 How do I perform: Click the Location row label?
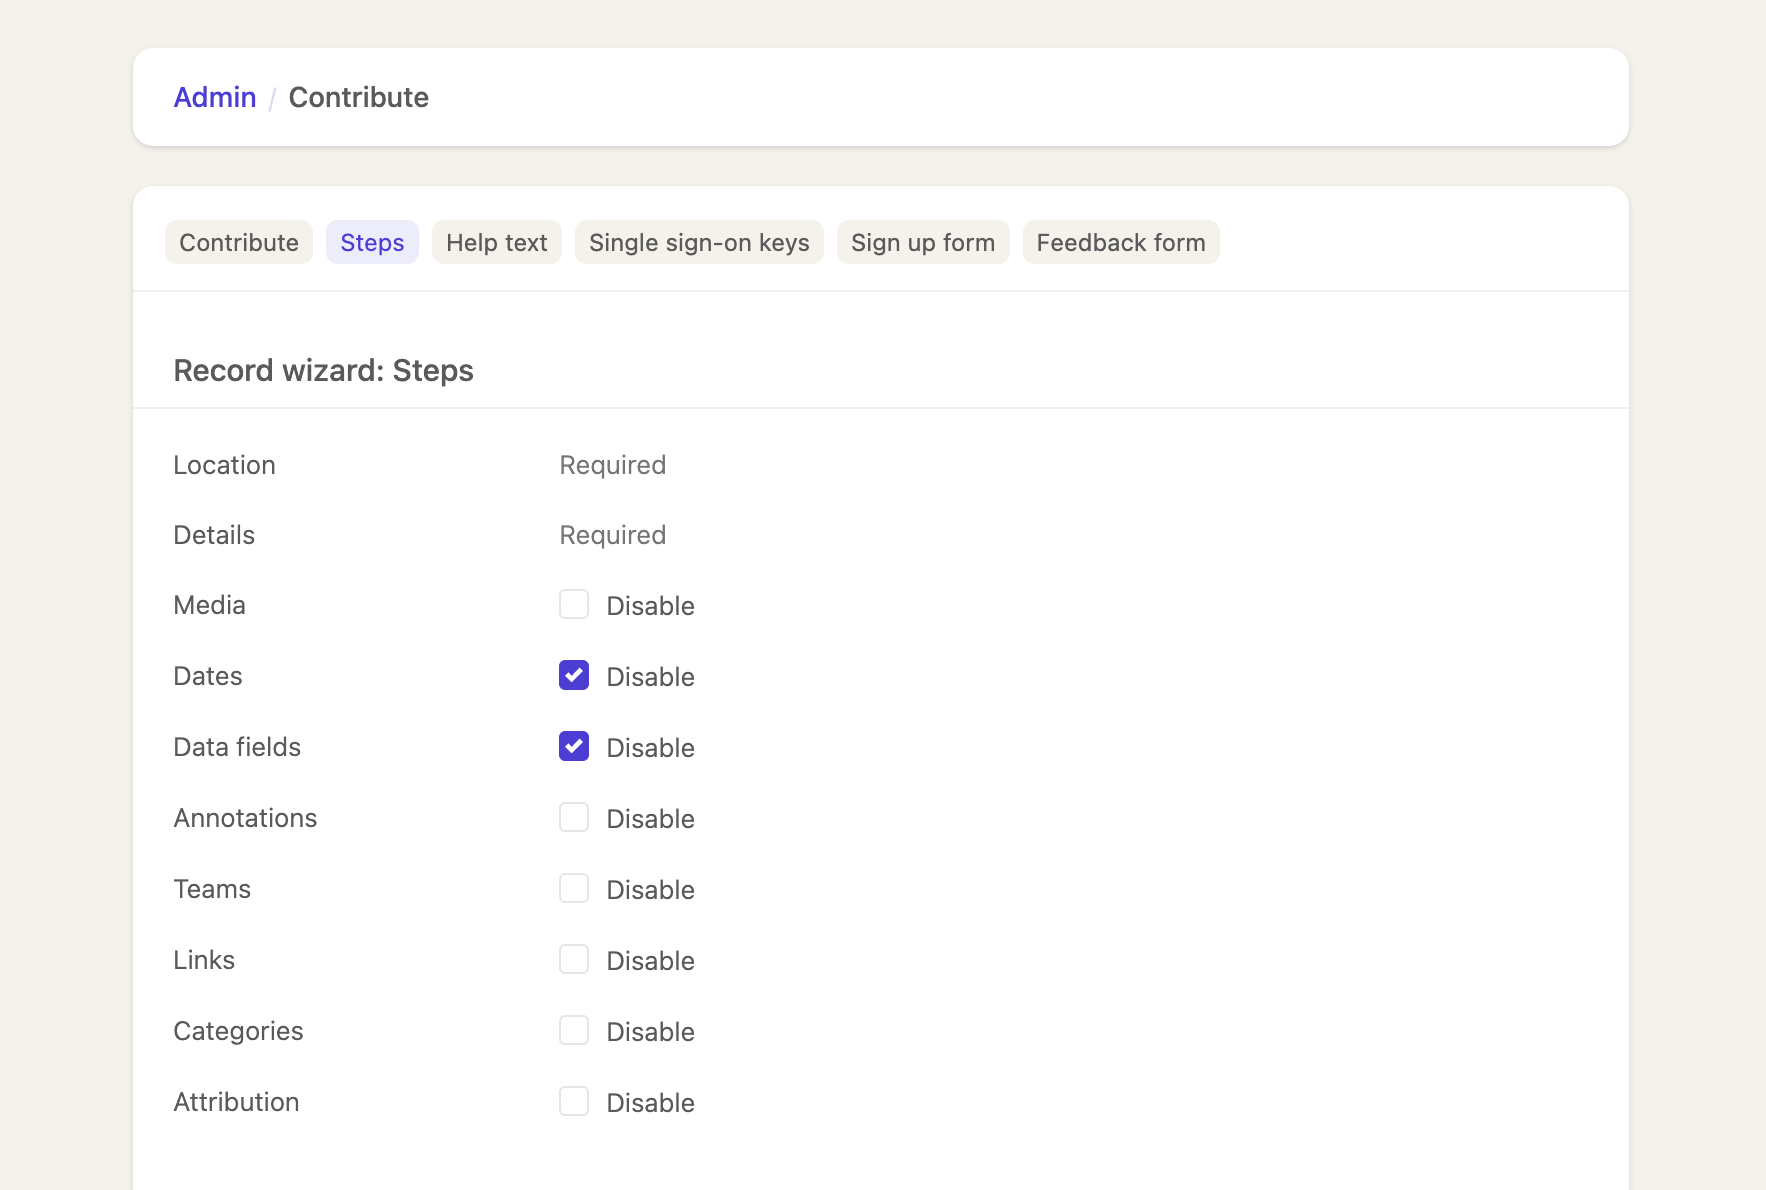click(x=224, y=466)
